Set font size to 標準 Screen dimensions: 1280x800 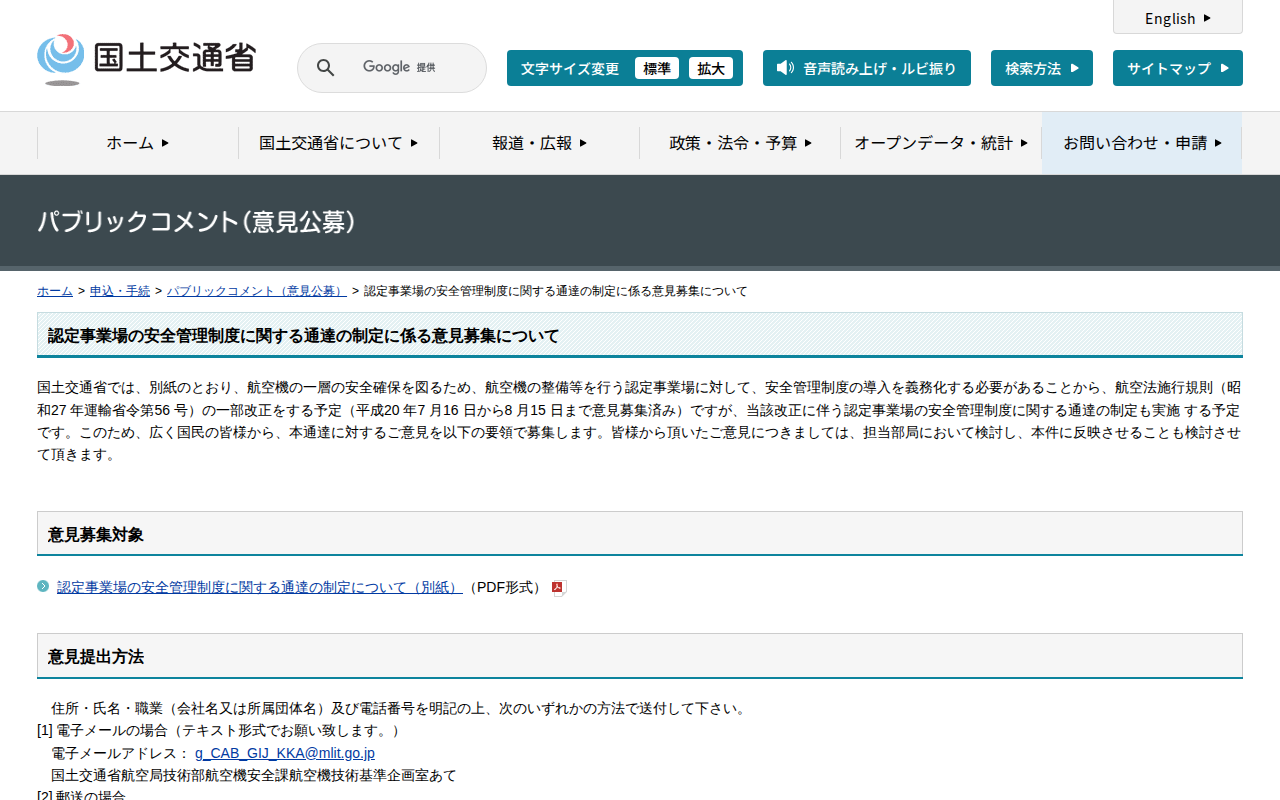657,68
